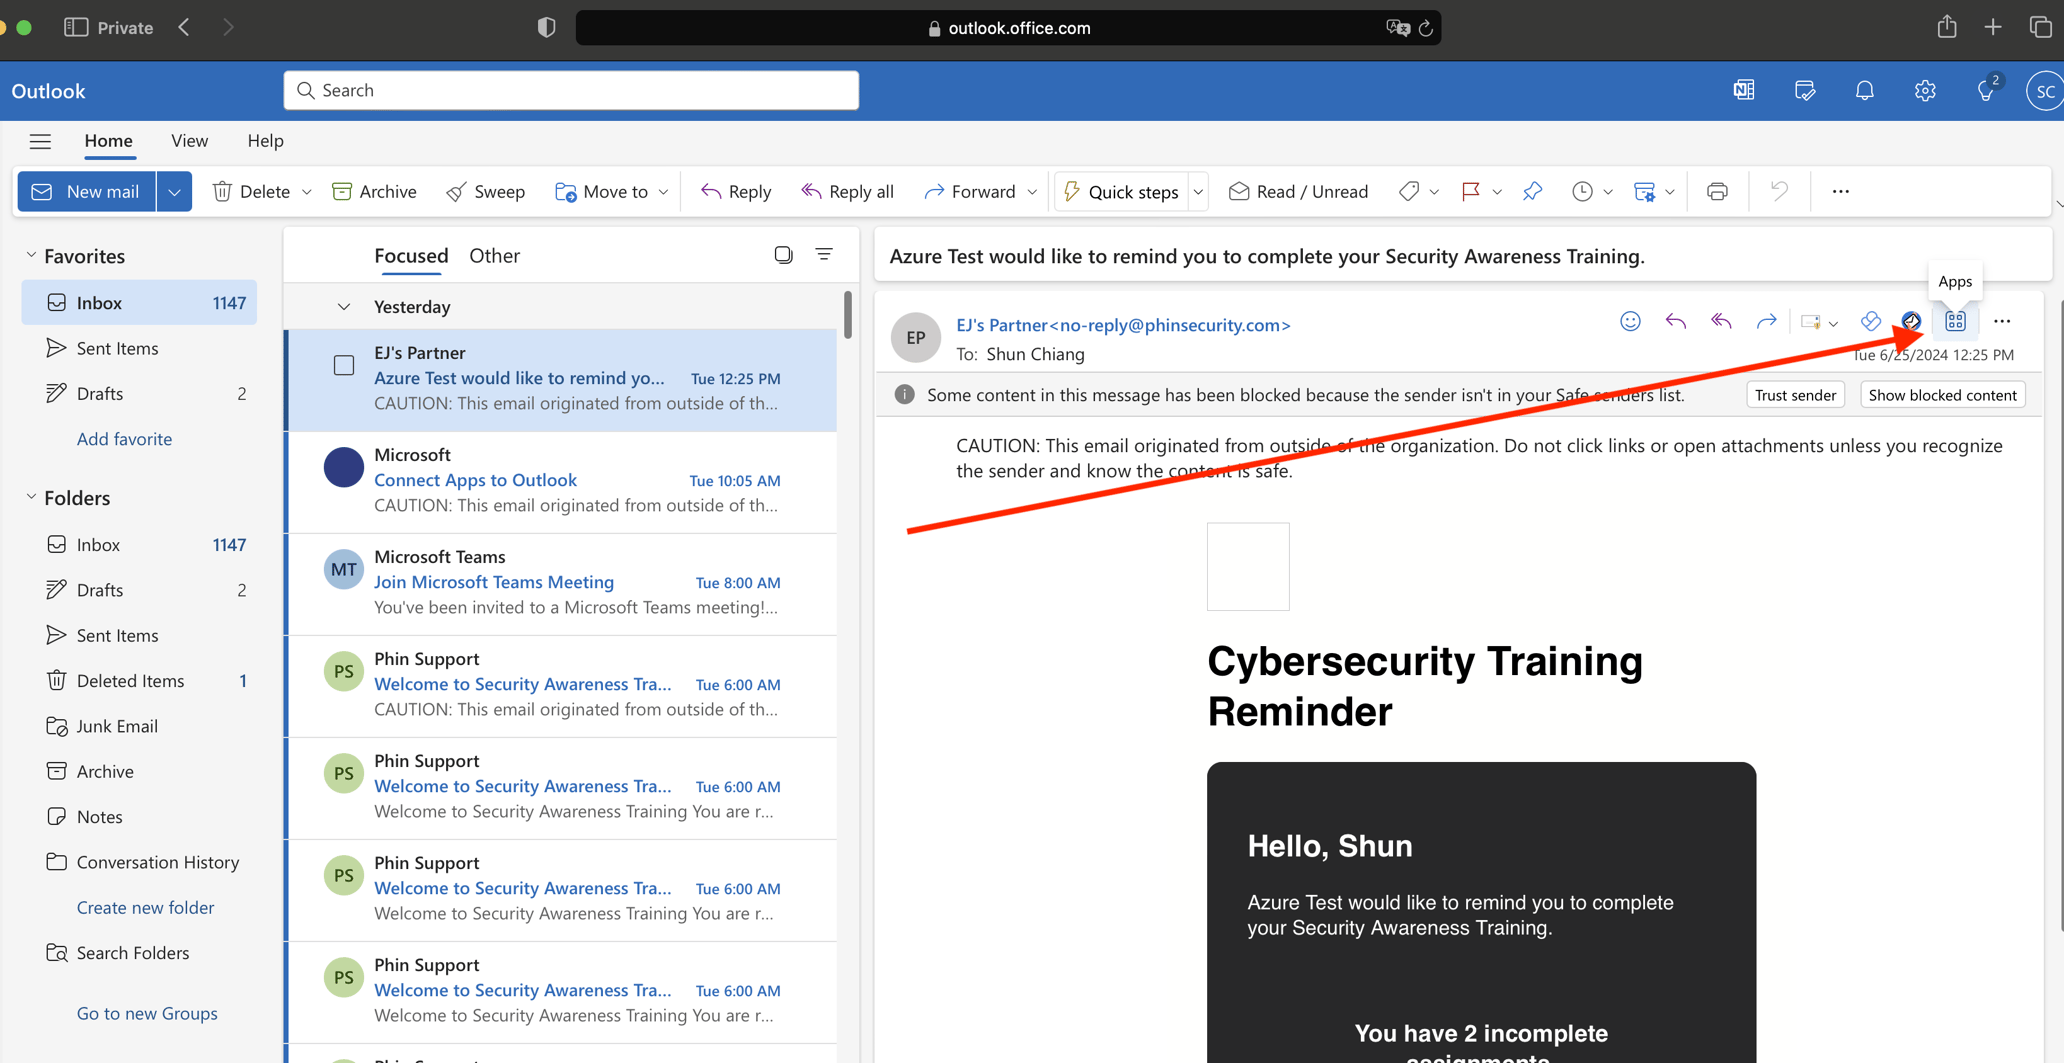Viewport: 2064px width, 1063px height.
Task: Click Trust sender on the blocked content banner
Action: 1795,394
